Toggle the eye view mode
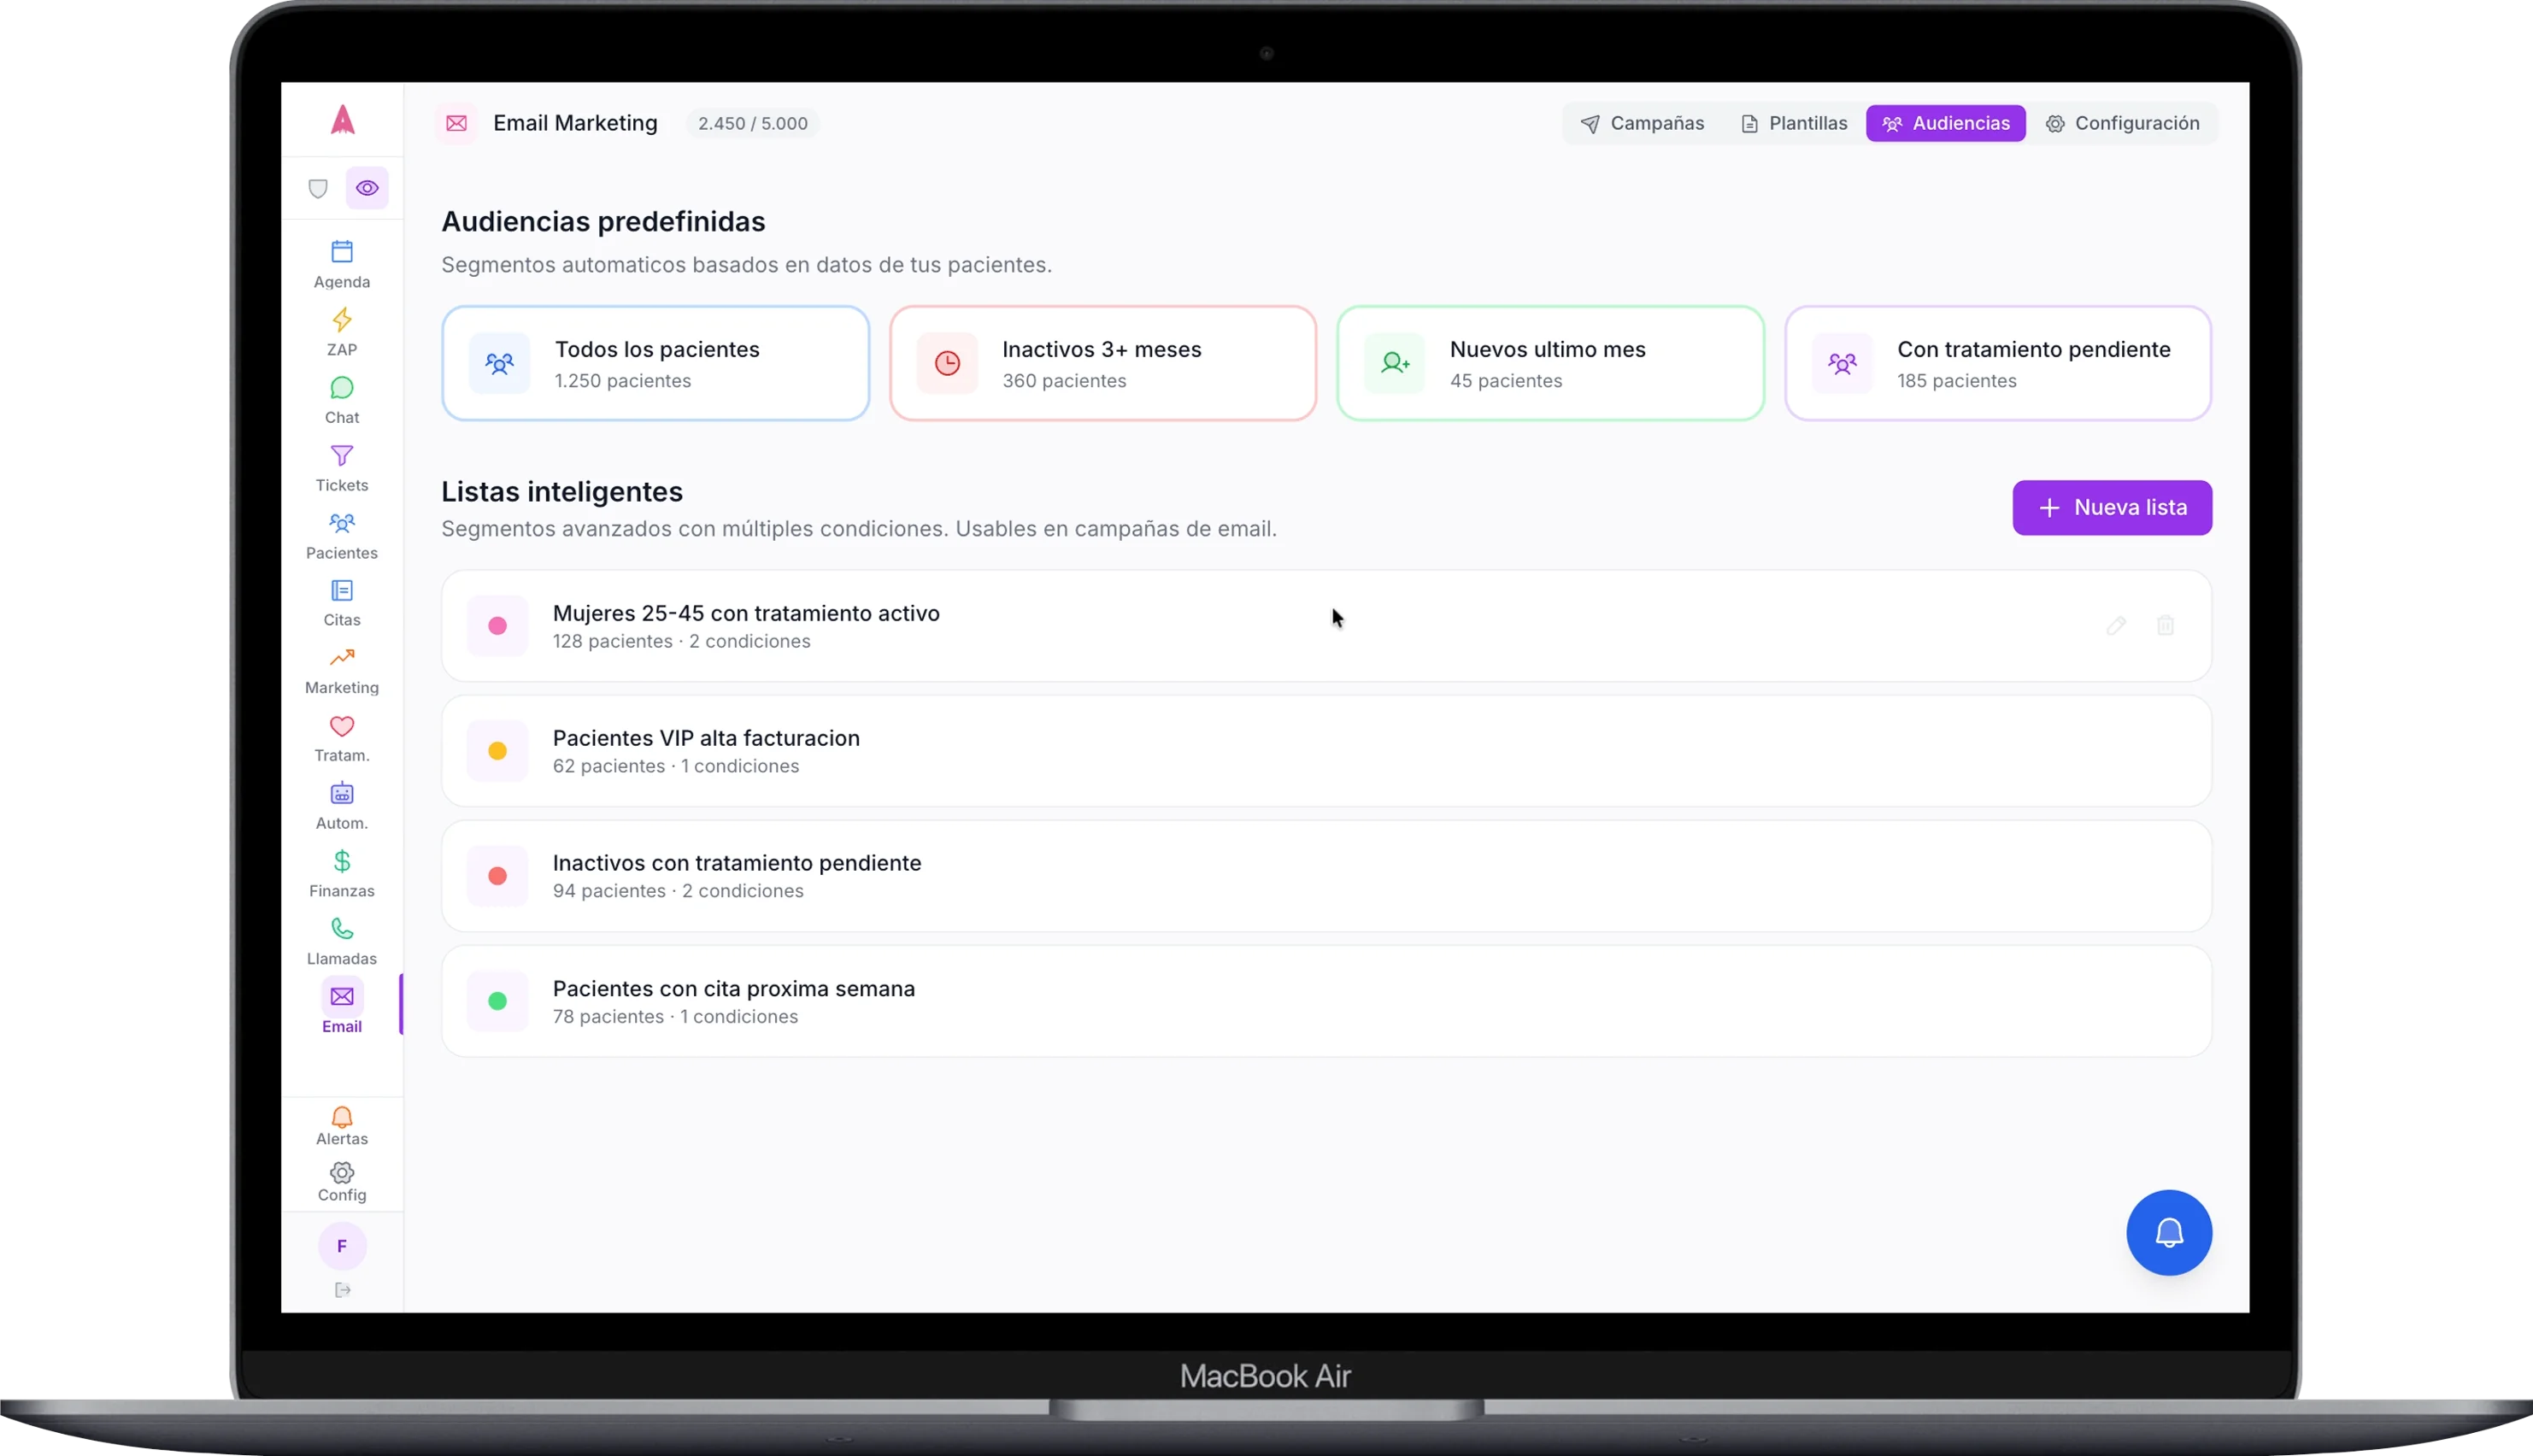The width and height of the screenshot is (2533, 1456). [x=367, y=188]
